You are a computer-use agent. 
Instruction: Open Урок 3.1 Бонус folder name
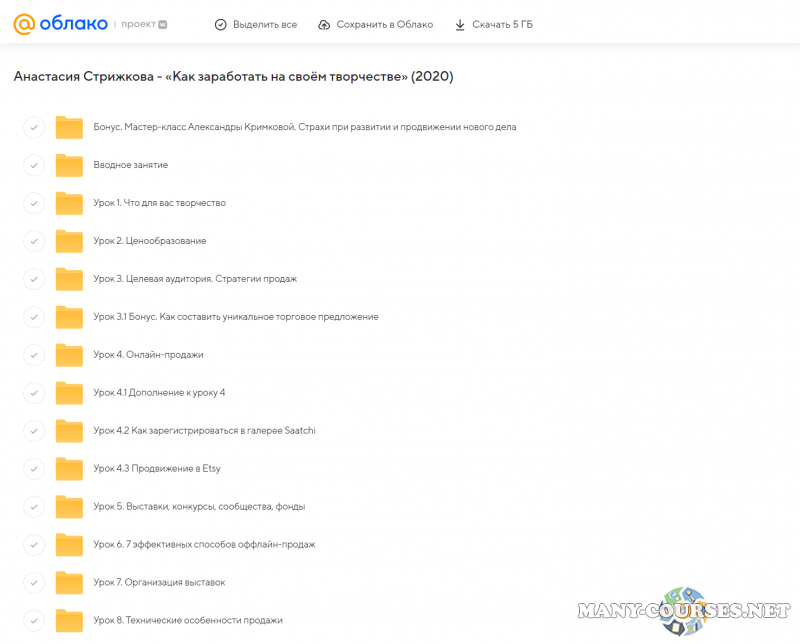pyautogui.click(x=235, y=317)
